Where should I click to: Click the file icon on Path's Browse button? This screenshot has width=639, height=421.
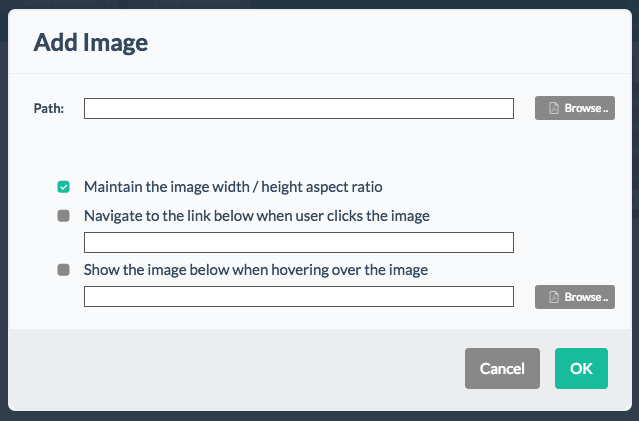pos(553,108)
